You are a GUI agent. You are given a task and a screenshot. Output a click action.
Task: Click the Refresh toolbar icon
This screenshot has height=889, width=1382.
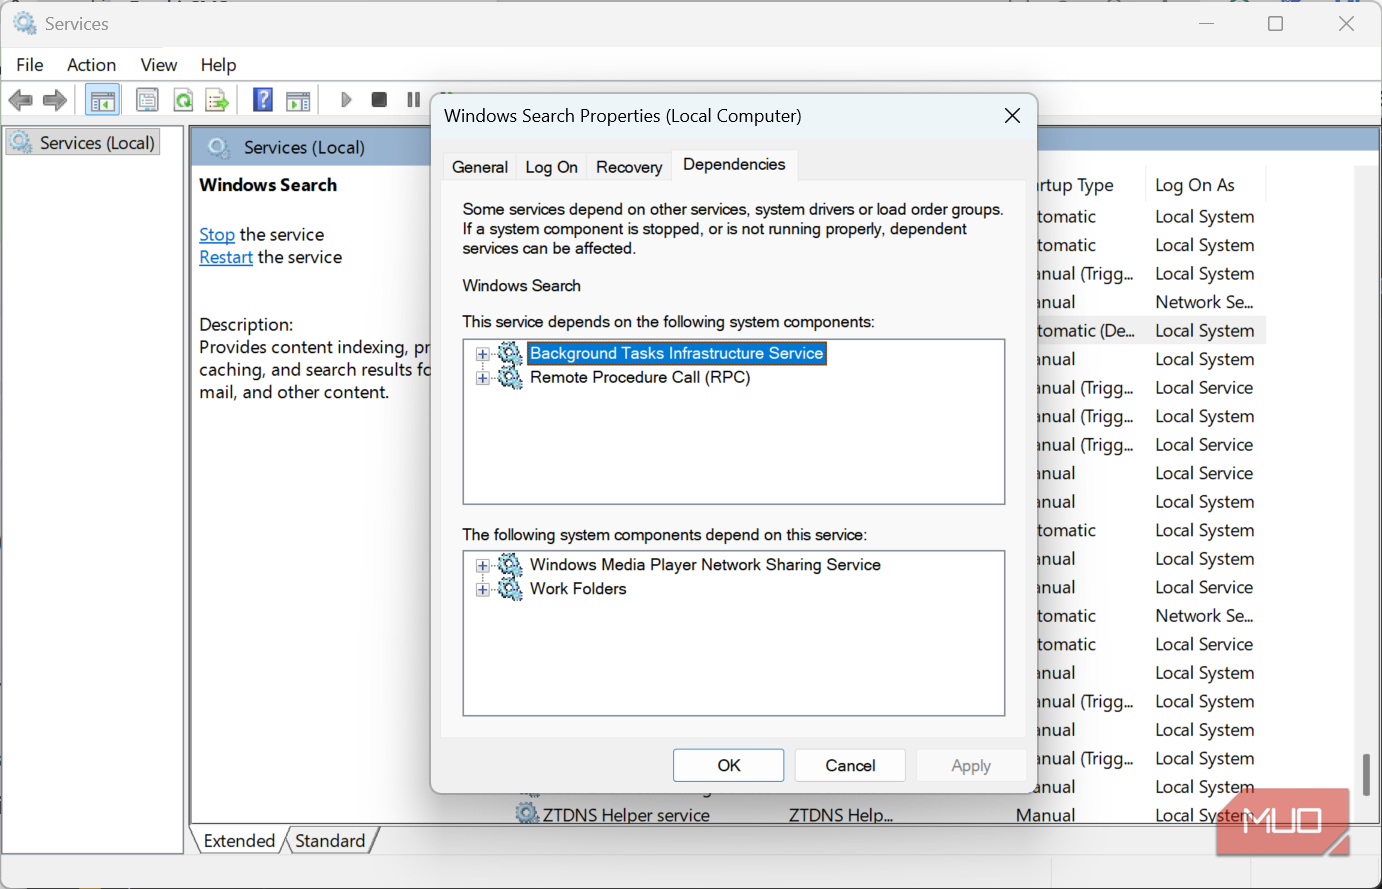tap(183, 100)
